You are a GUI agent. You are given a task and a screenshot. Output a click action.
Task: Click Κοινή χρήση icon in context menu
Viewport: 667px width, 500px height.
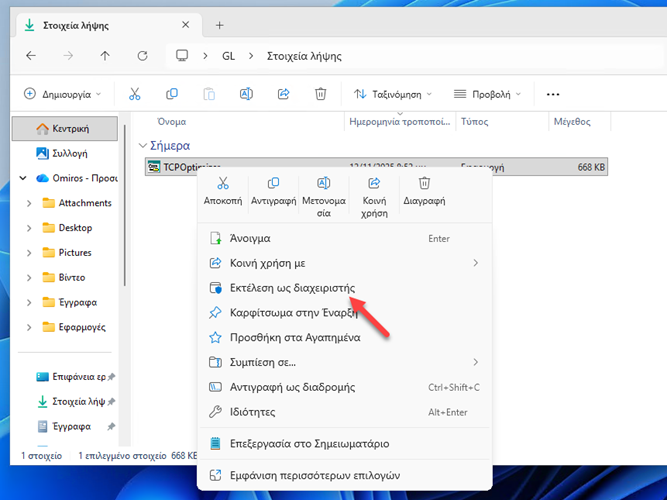tap(374, 184)
